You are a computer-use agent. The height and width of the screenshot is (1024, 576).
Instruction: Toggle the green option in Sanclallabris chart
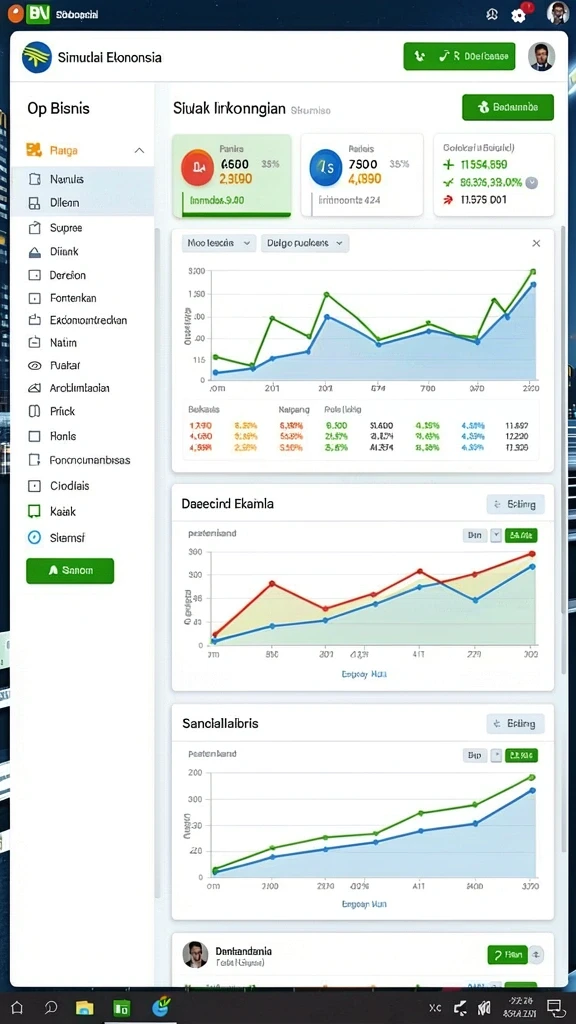520,756
